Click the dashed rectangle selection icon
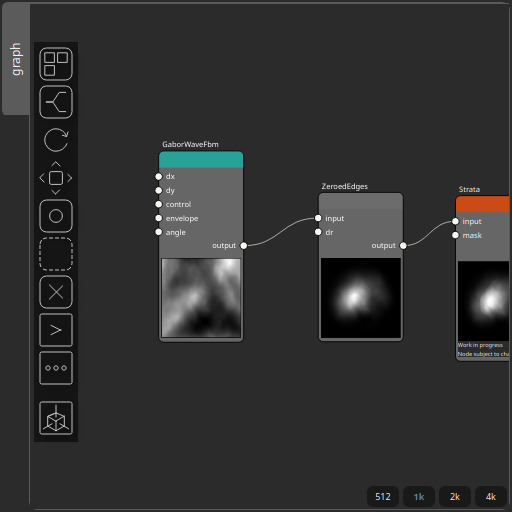 56,254
